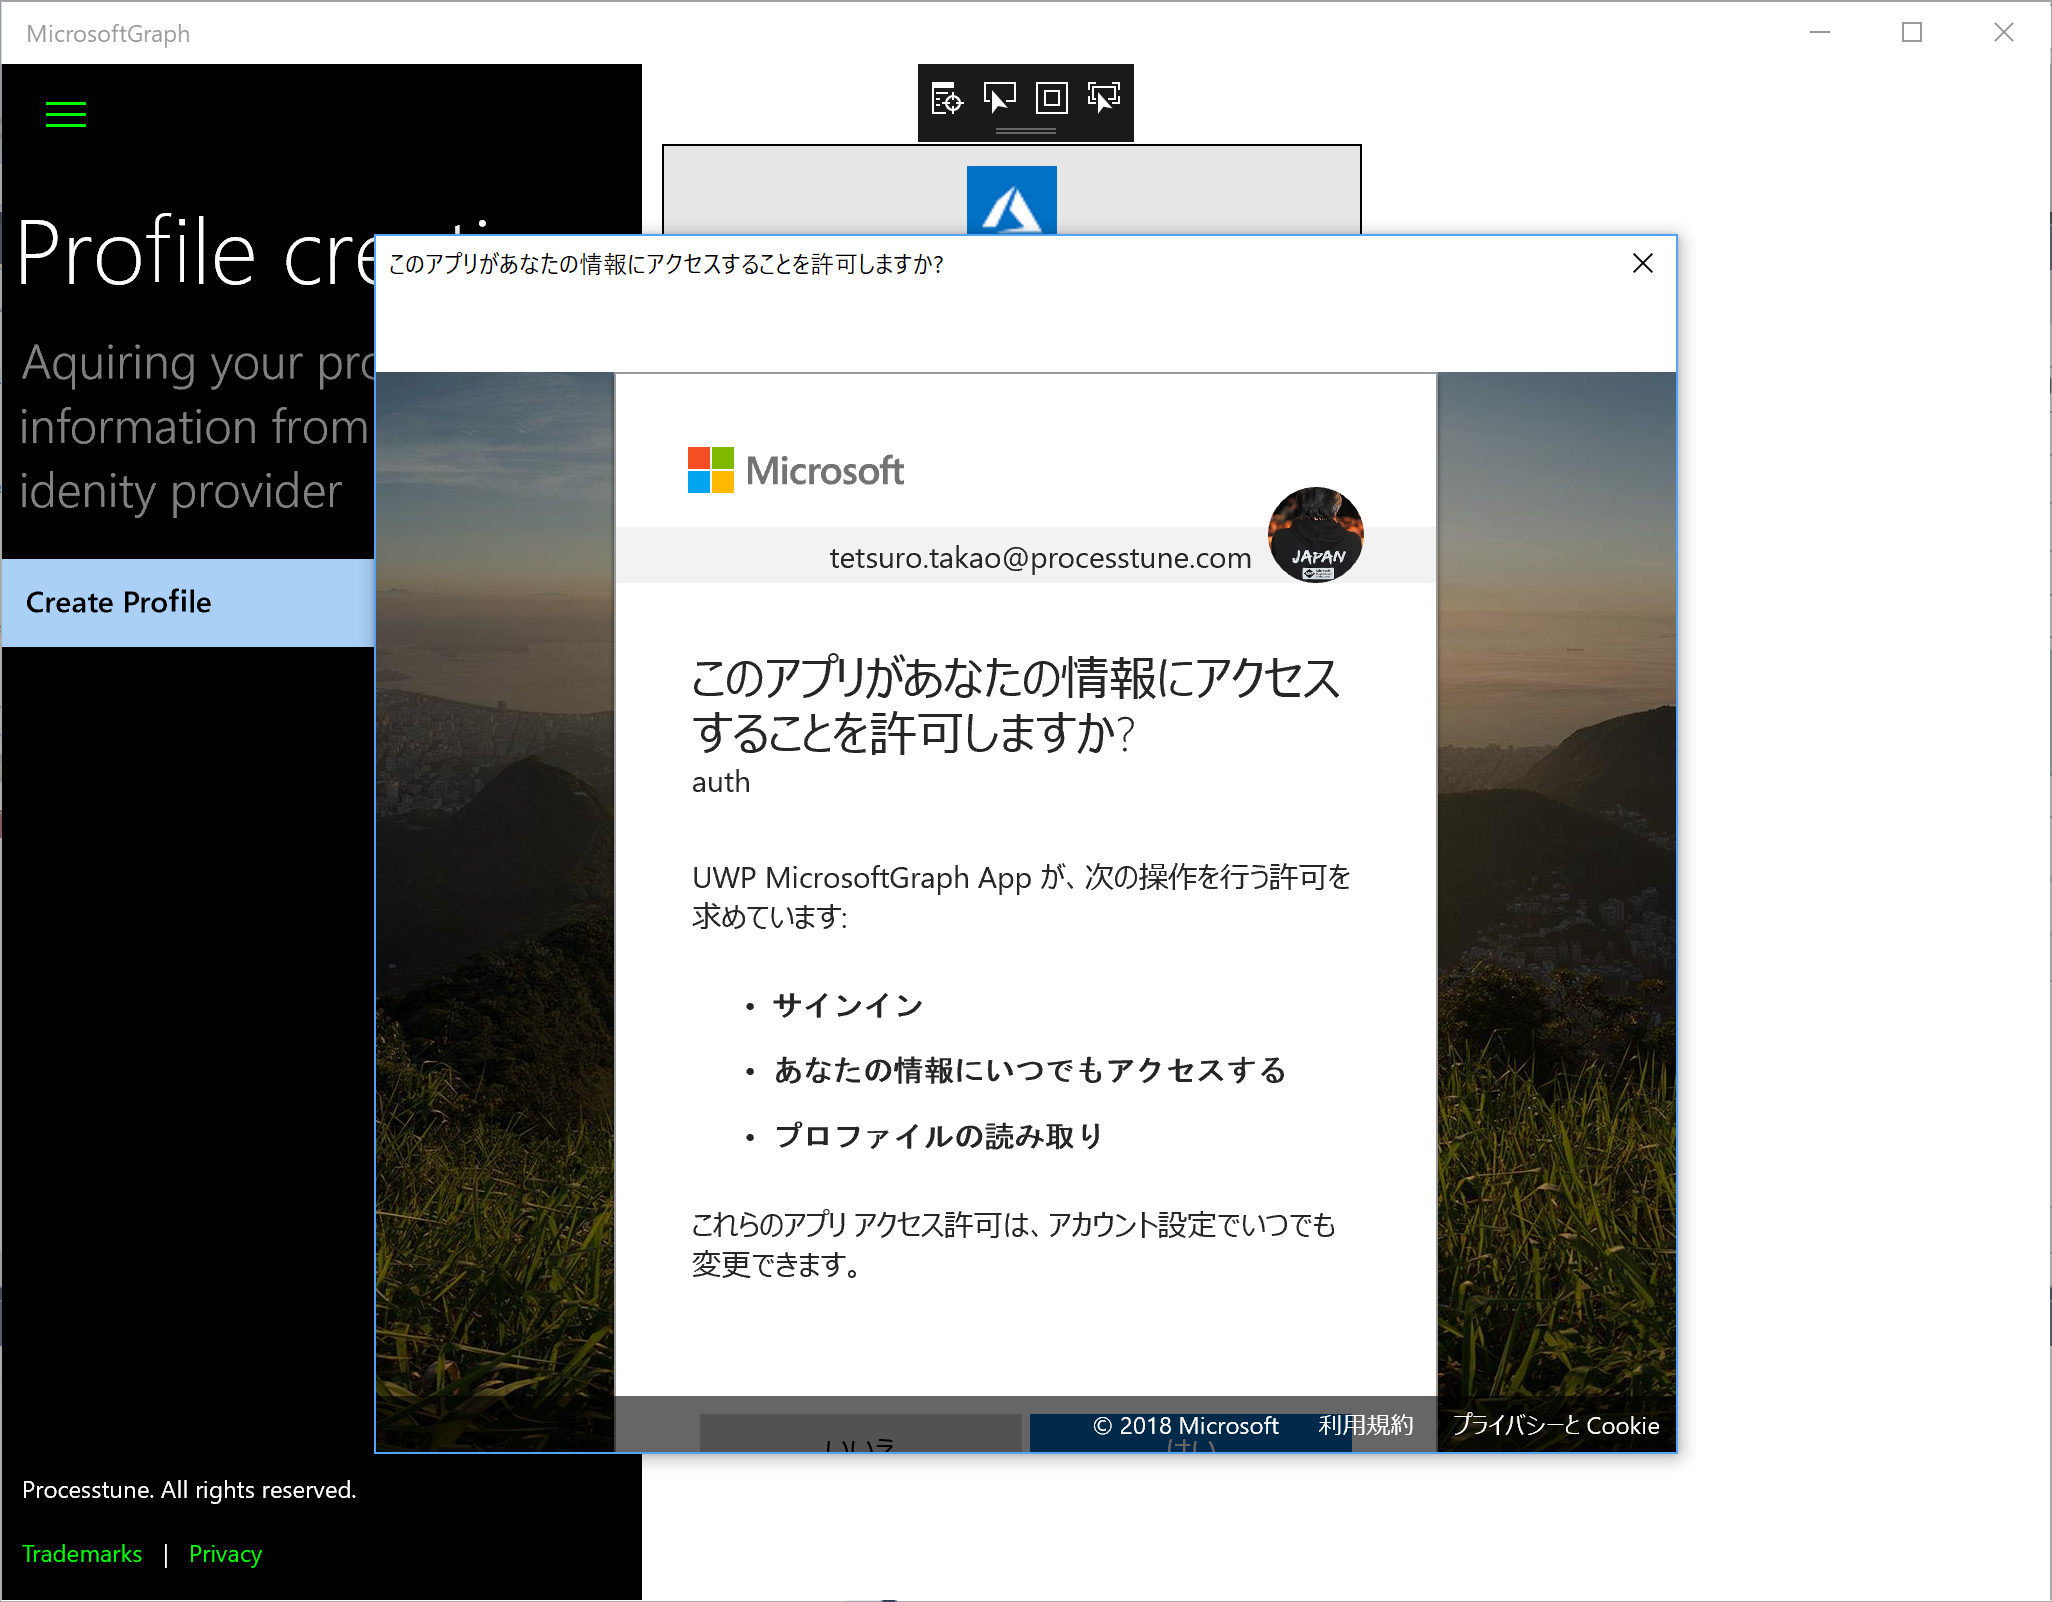Click あなたの情報にいつでもアクセスする permission text
The width and height of the screenshot is (2052, 1602).
[x=1030, y=1070]
